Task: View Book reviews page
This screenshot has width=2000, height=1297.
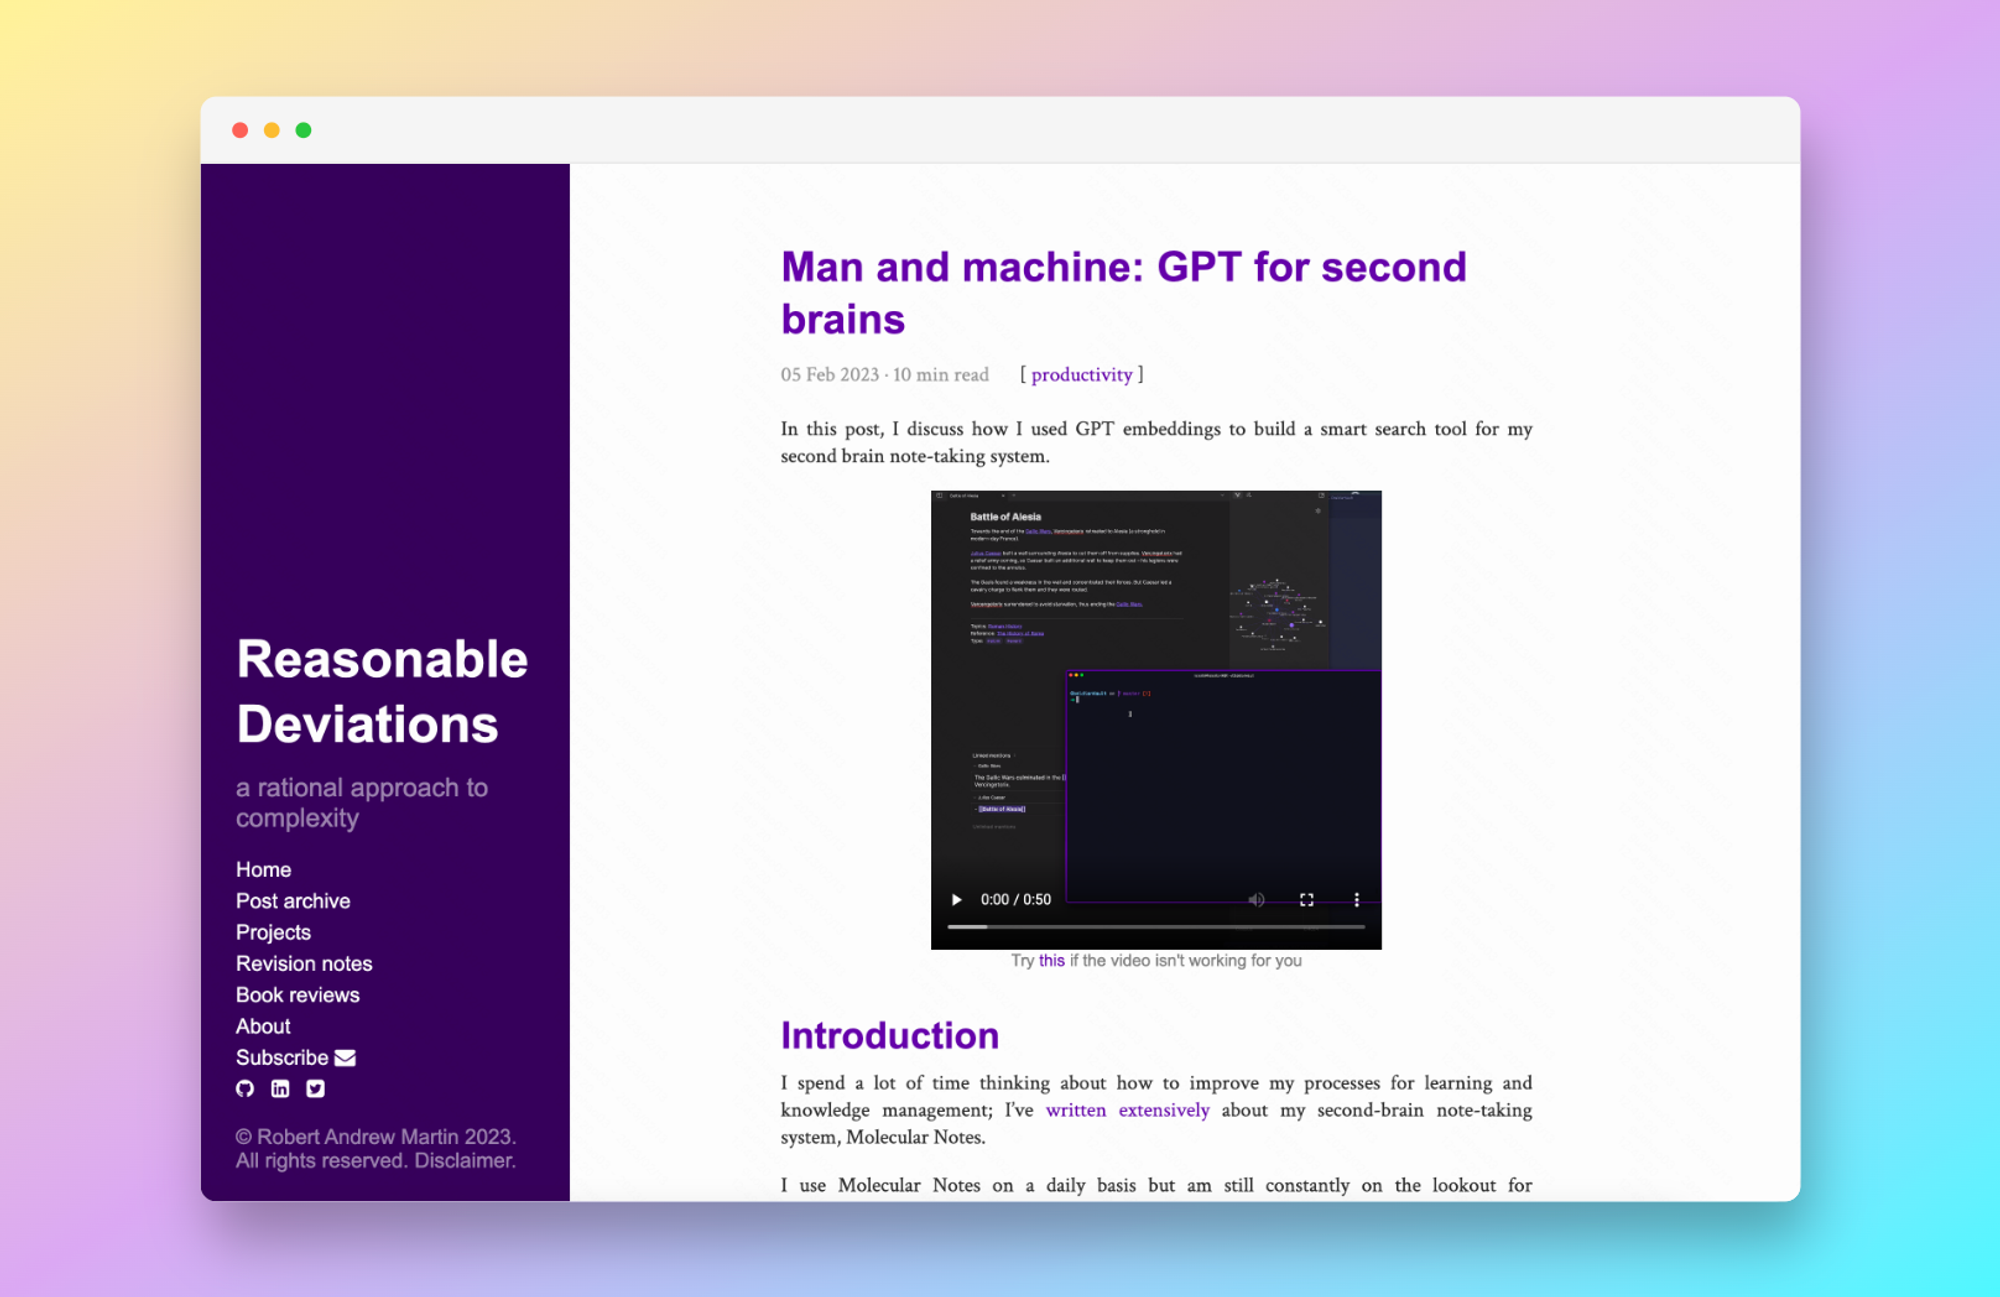Action: (297, 995)
